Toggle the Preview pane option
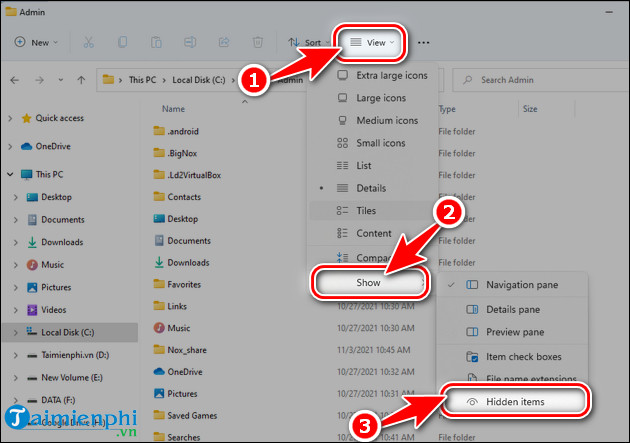 [512, 332]
